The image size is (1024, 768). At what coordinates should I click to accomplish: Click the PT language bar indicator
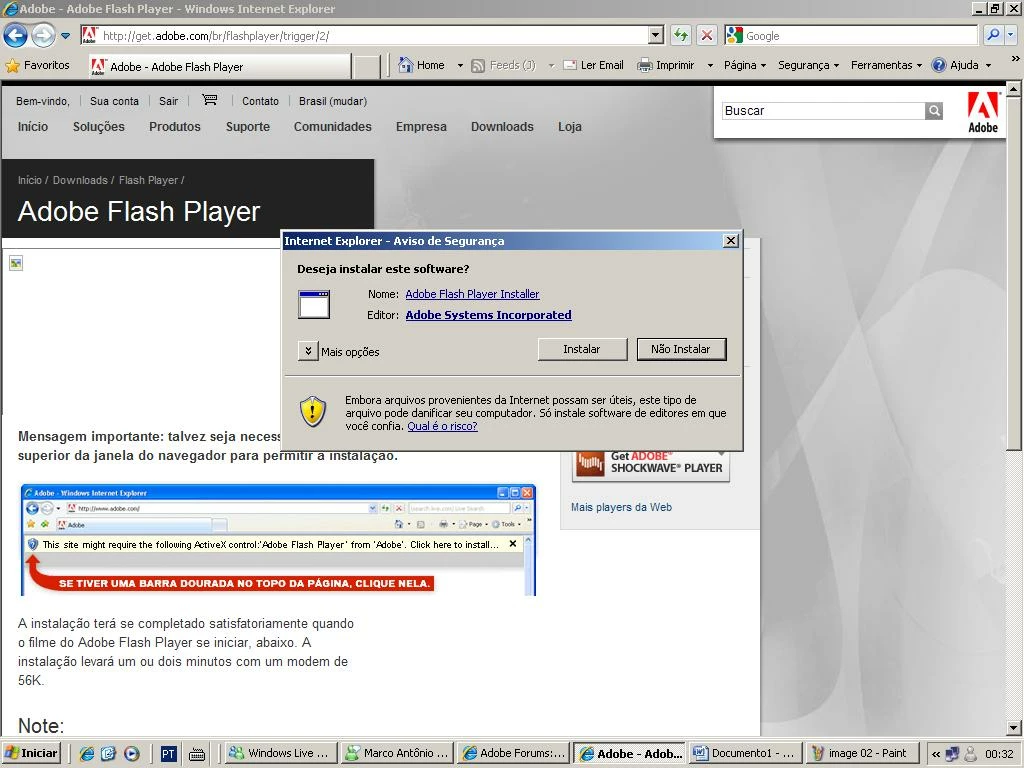[x=168, y=754]
